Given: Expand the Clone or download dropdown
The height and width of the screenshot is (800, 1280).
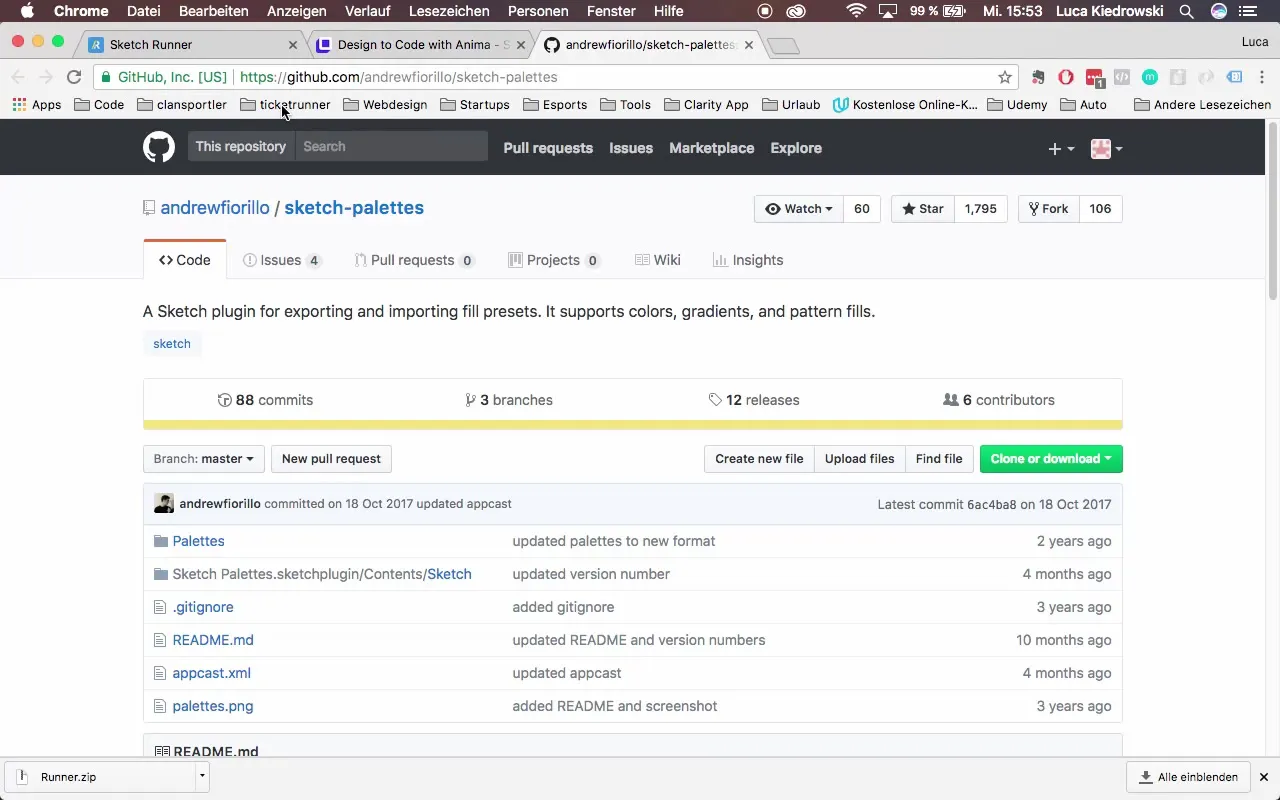Looking at the screenshot, I should [1051, 459].
